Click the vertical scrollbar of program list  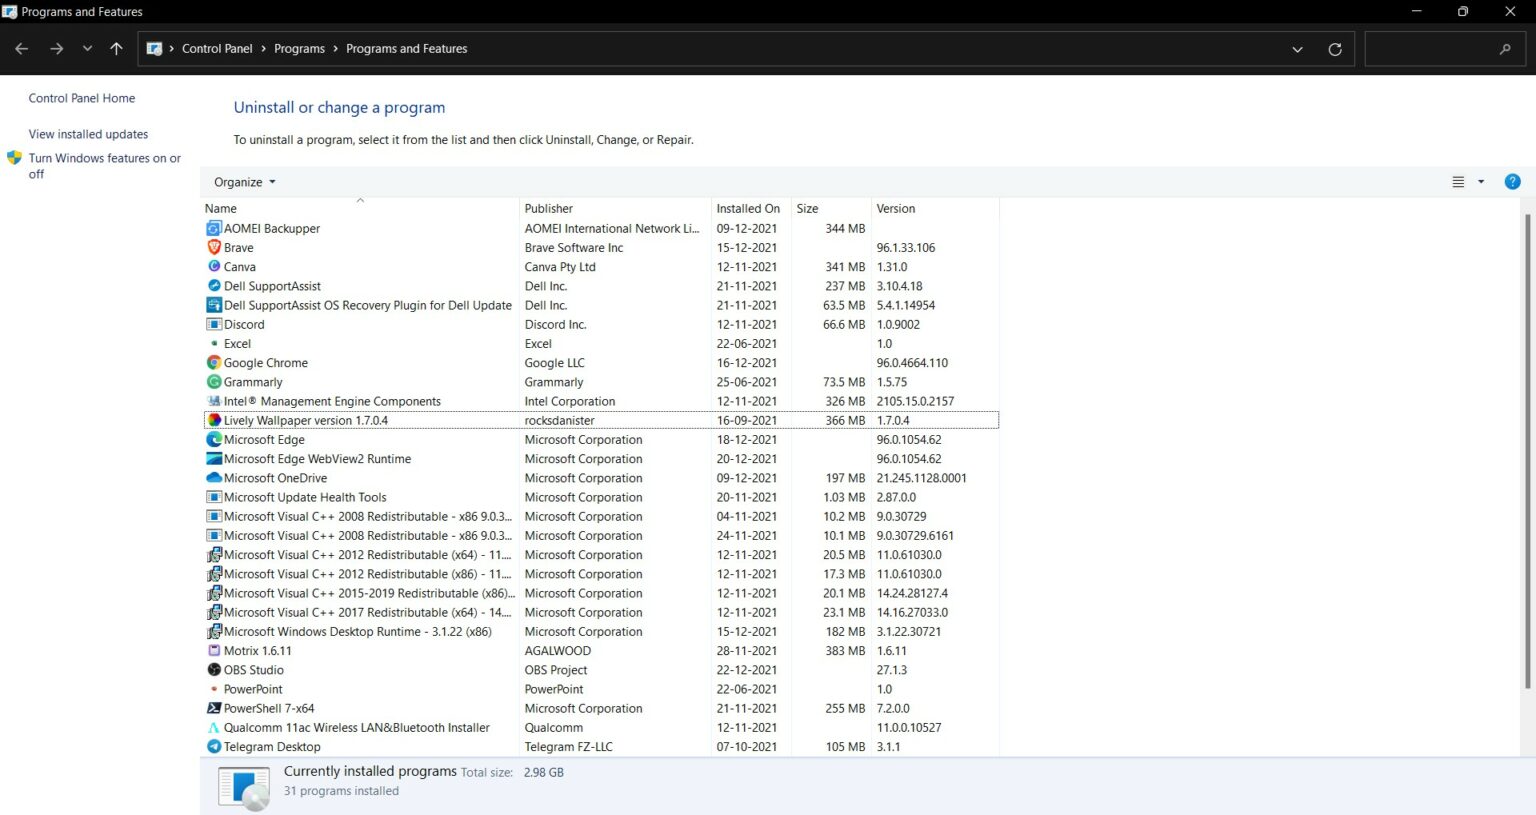click(1526, 450)
